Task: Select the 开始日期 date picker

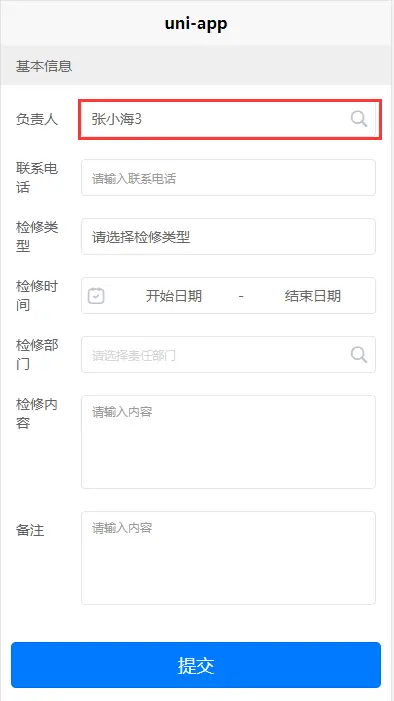Action: pos(174,296)
